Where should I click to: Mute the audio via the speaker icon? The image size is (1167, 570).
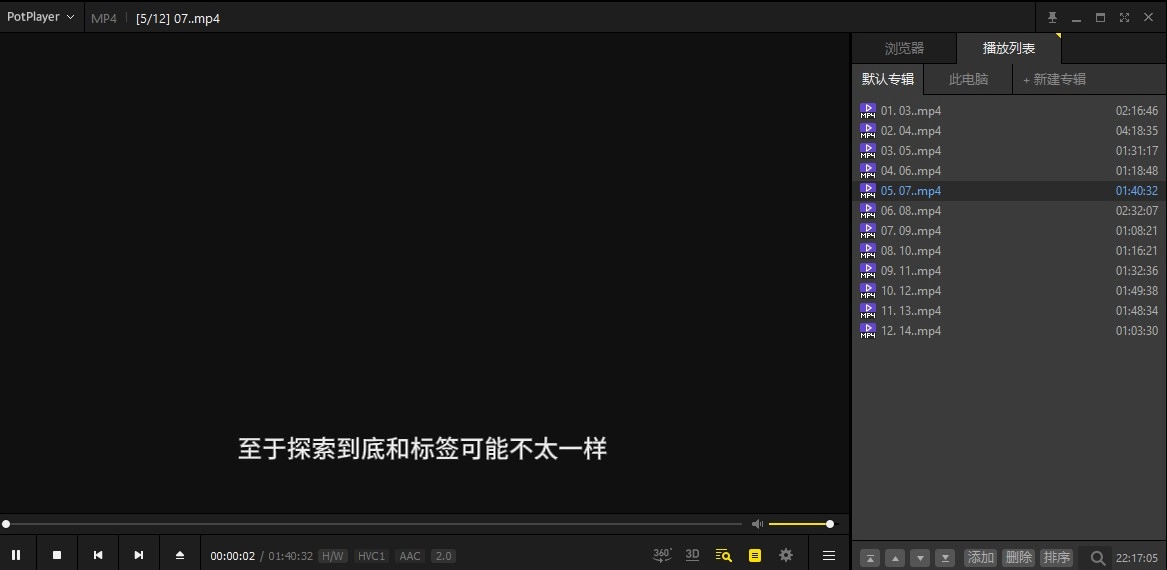757,524
